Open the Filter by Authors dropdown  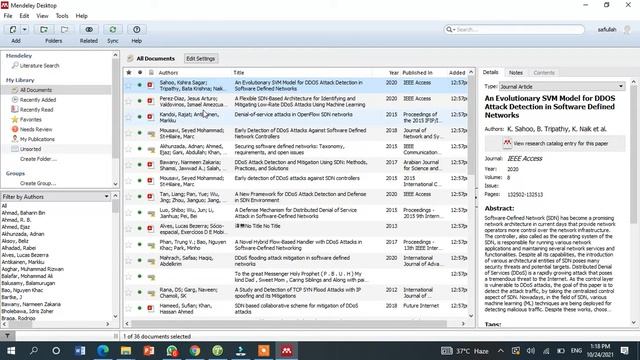[56, 197]
